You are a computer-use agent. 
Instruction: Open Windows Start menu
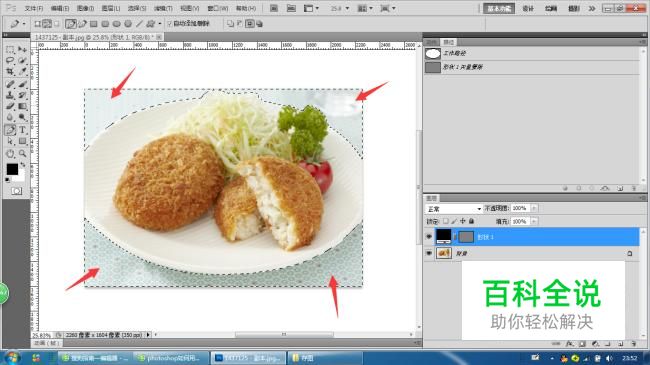(x=12, y=358)
